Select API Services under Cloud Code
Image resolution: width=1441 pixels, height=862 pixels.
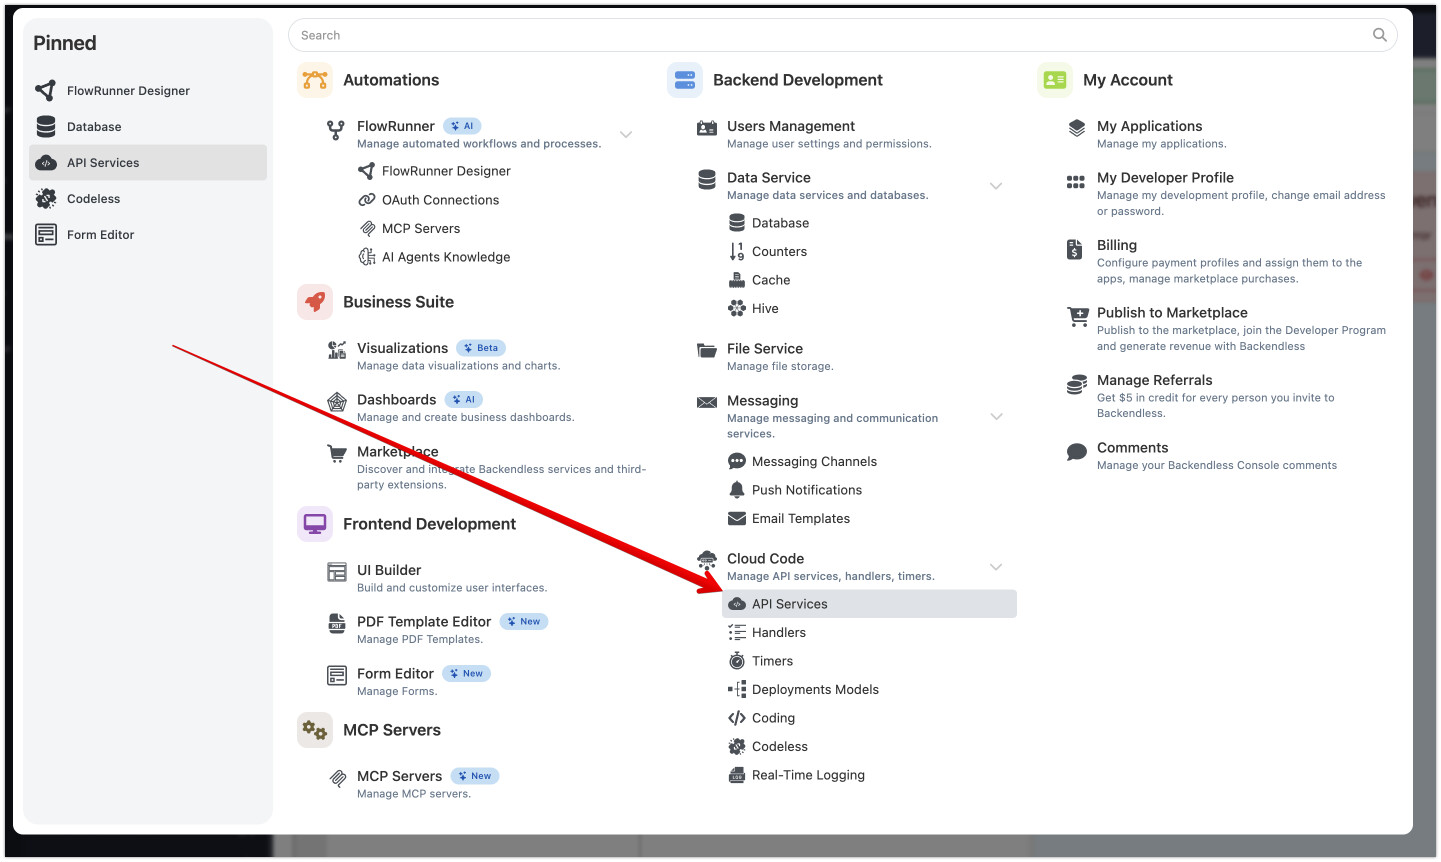click(789, 604)
